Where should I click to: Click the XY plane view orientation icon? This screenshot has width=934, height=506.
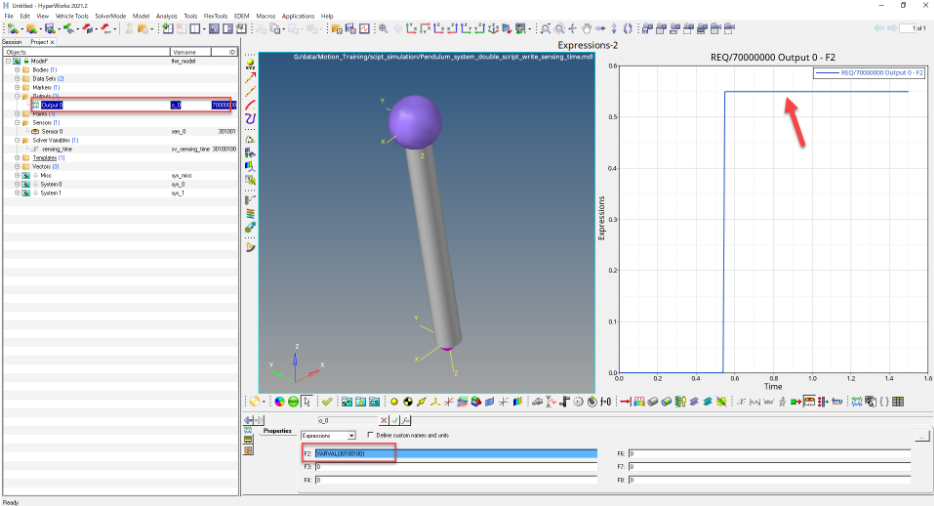(412, 29)
